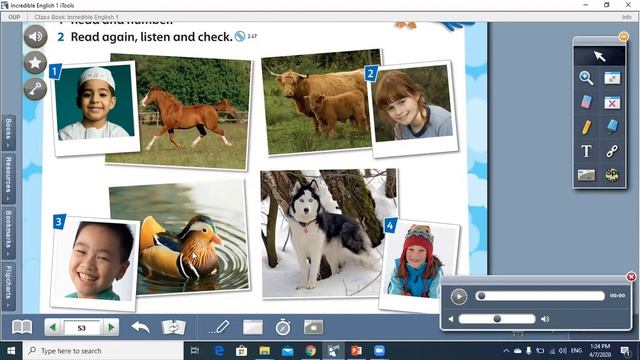Click the undo back-arrow on bottom toolbar
The height and width of the screenshot is (360, 640).
click(140, 327)
